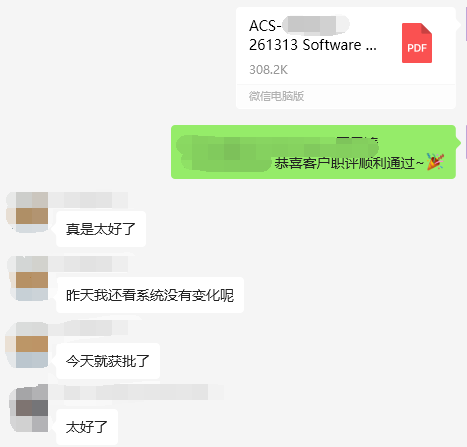
Task: Select the 真是太好了 message bubble
Action: (x=101, y=229)
